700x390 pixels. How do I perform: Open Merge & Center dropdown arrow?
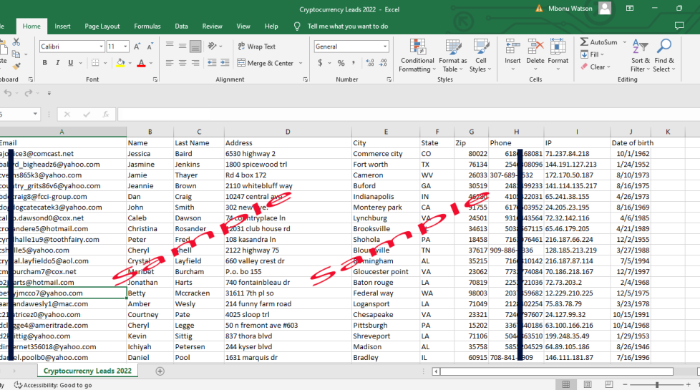pyautogui.click(x=300, y=63)
